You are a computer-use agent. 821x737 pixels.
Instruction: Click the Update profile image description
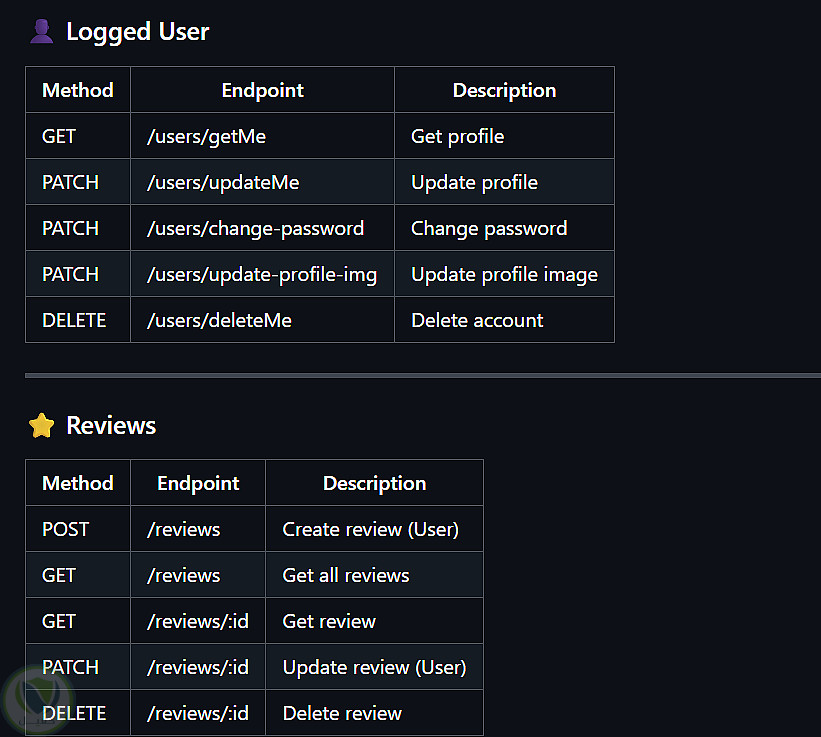(504, 274)
